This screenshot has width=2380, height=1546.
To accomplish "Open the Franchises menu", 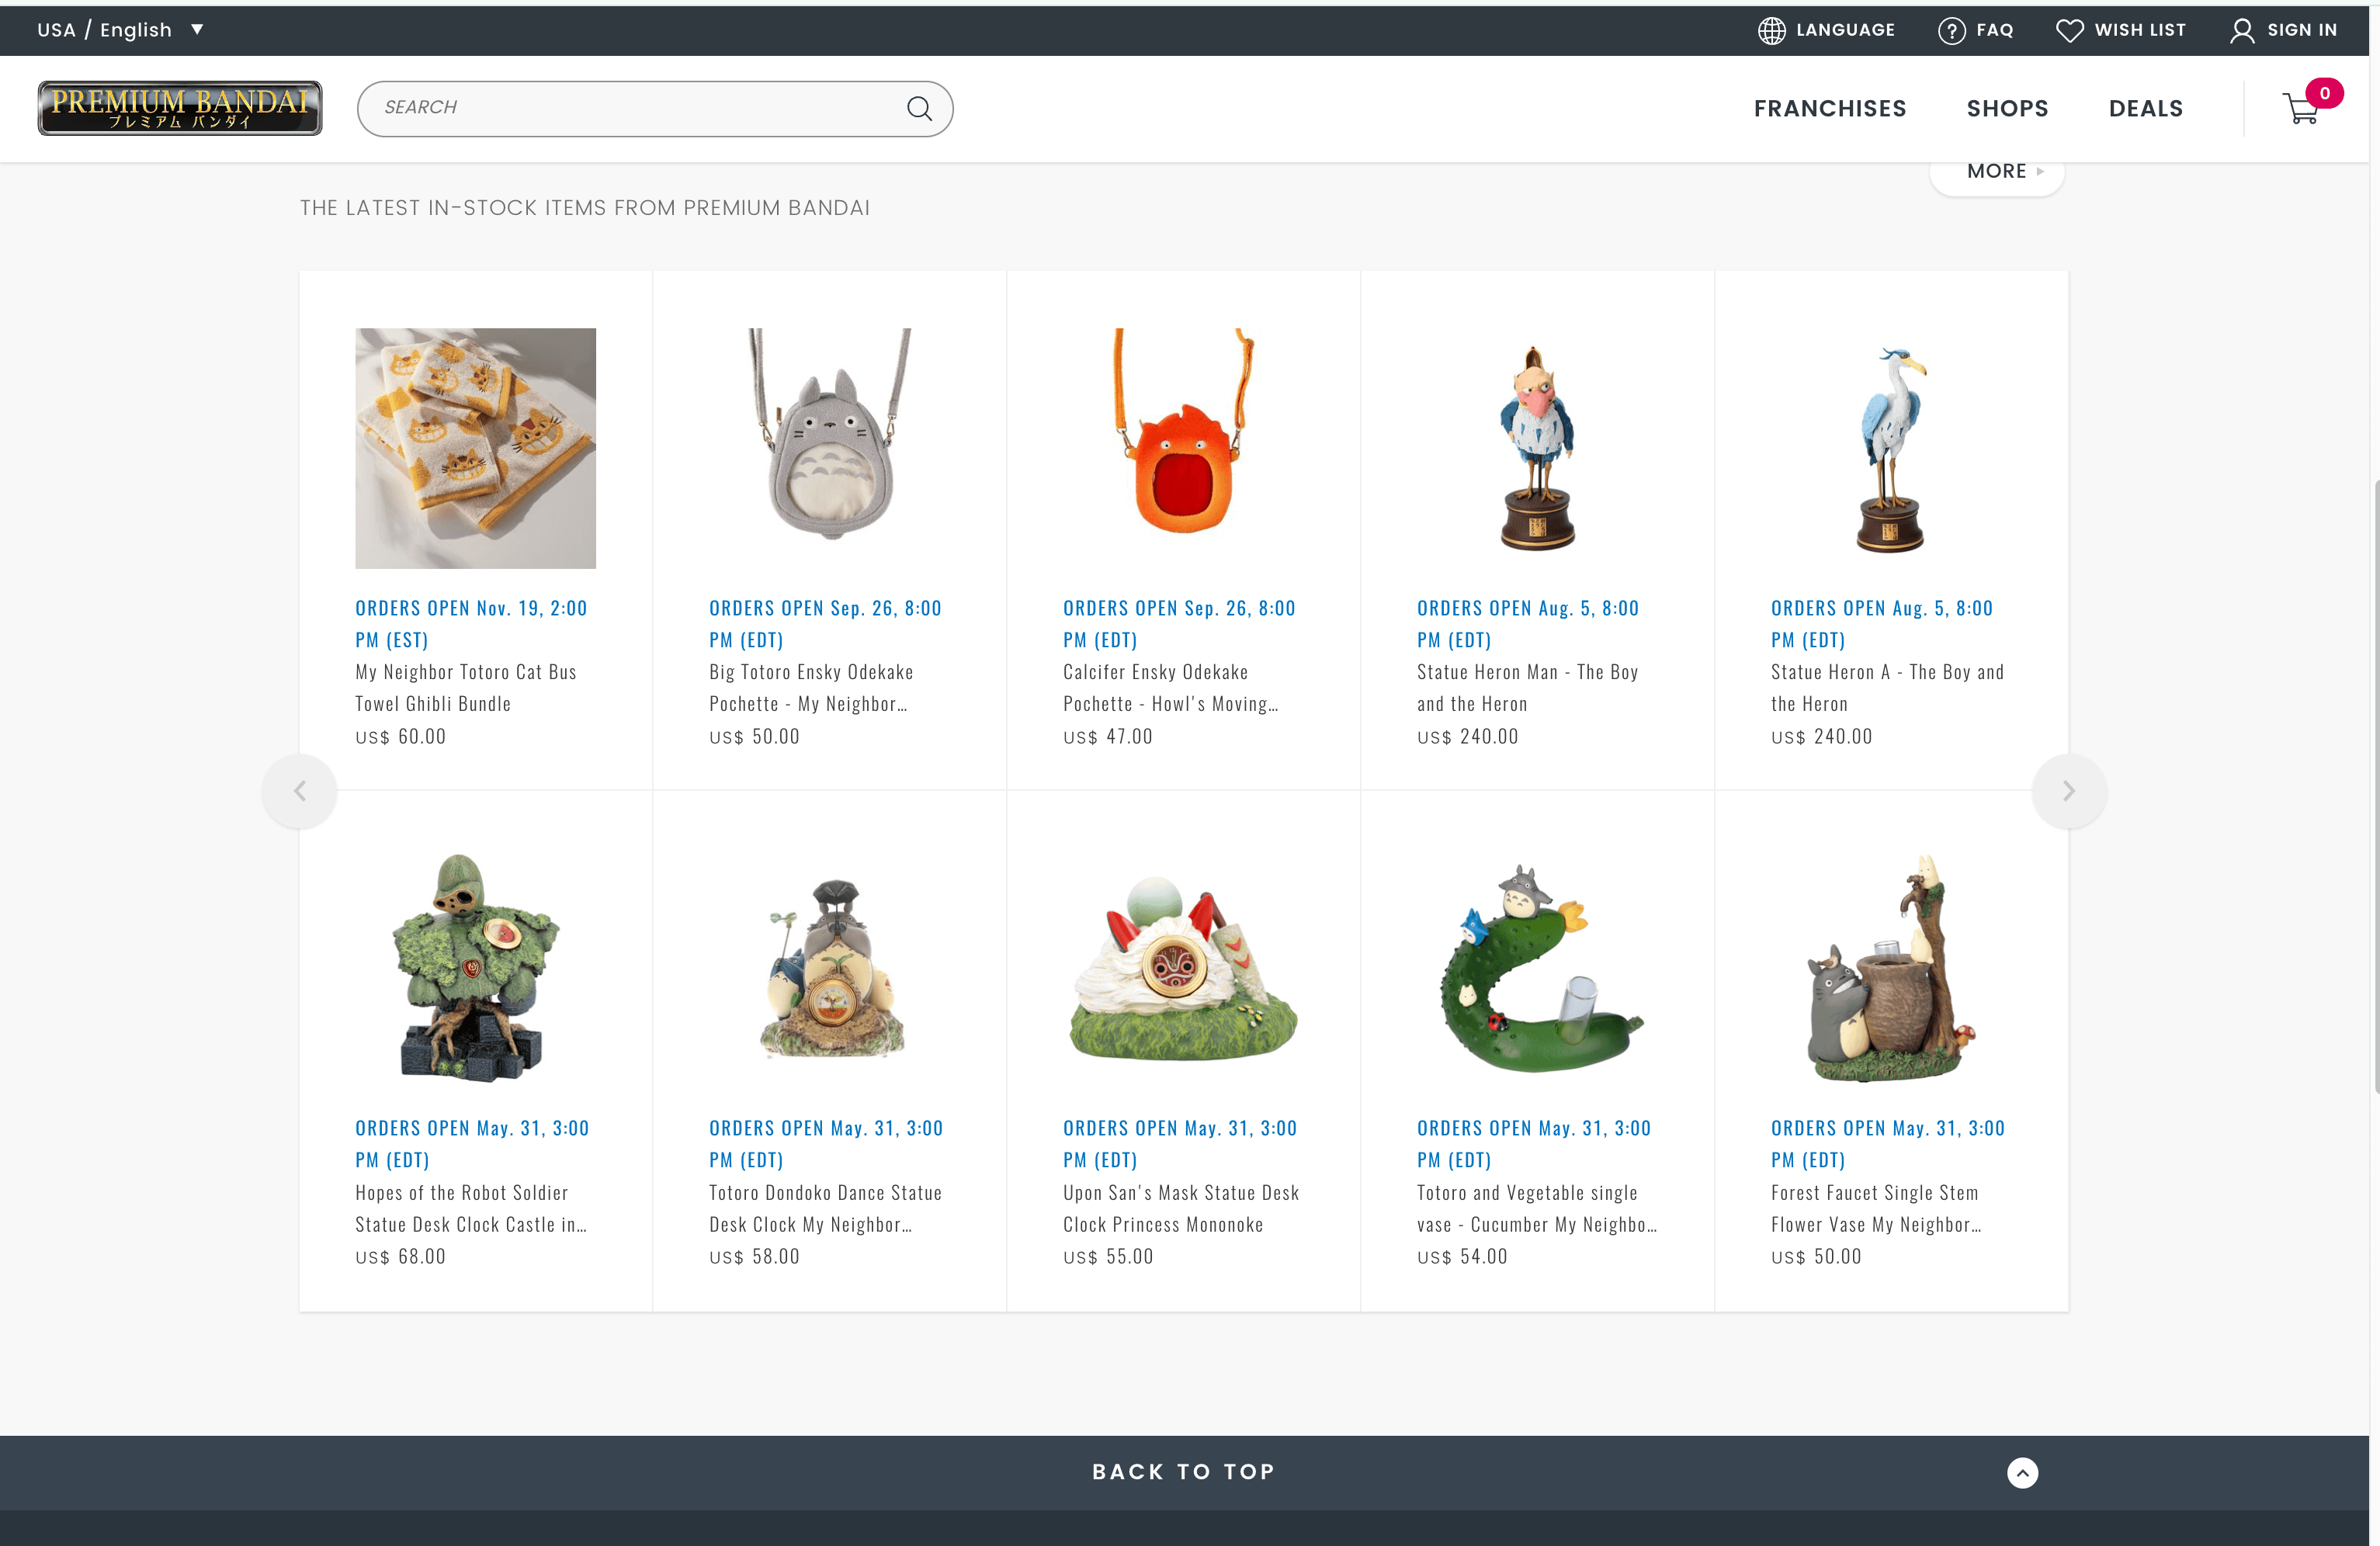I will 1829,109.
